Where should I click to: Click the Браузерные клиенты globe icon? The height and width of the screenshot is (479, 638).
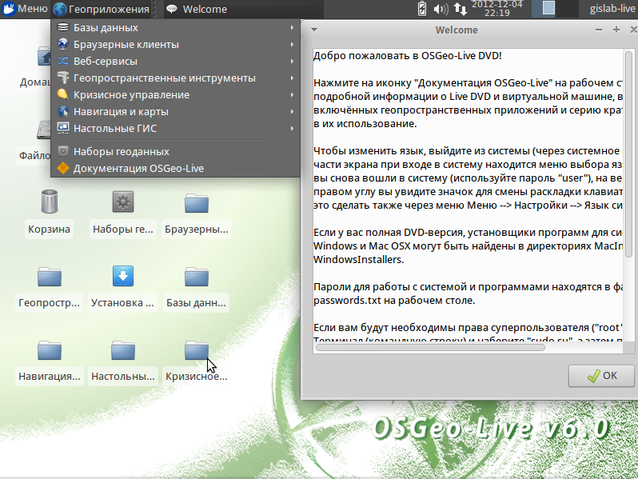(63, 44)
